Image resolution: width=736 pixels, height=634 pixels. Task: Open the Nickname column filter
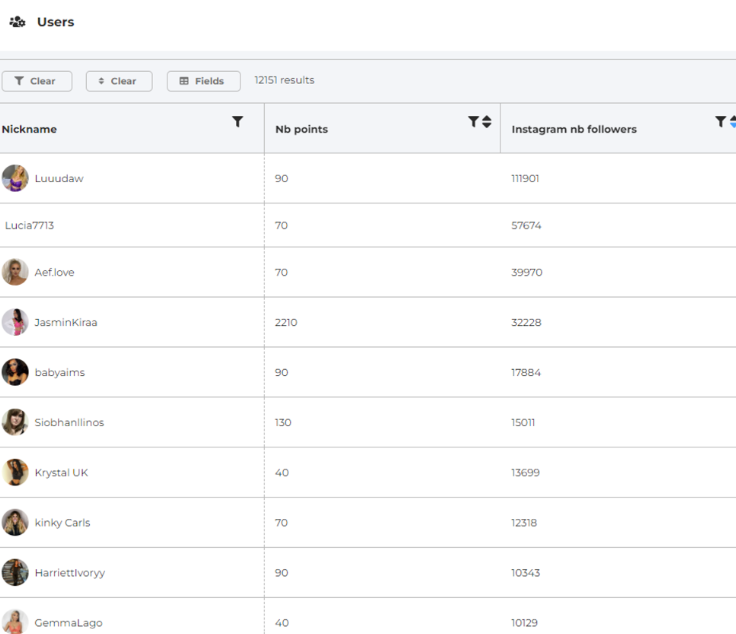237,122
